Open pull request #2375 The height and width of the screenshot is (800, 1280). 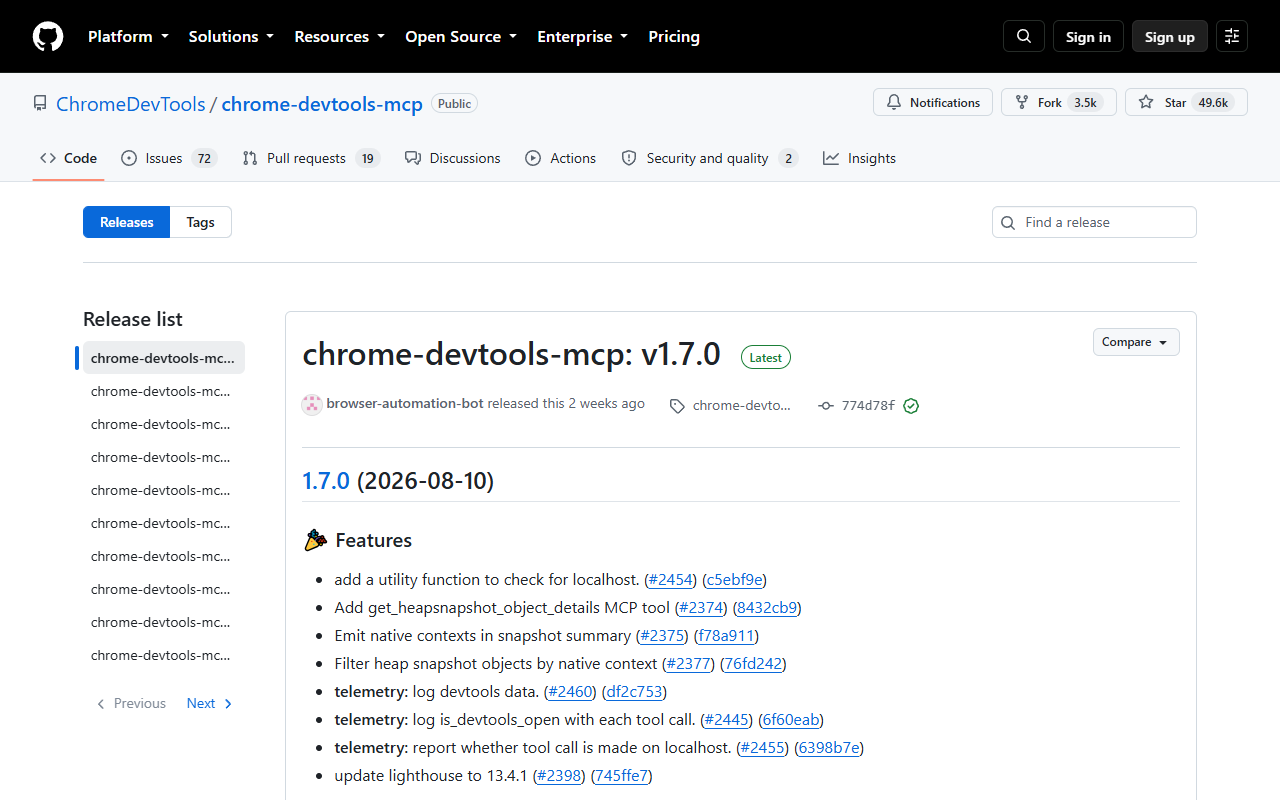coord(661,635)
